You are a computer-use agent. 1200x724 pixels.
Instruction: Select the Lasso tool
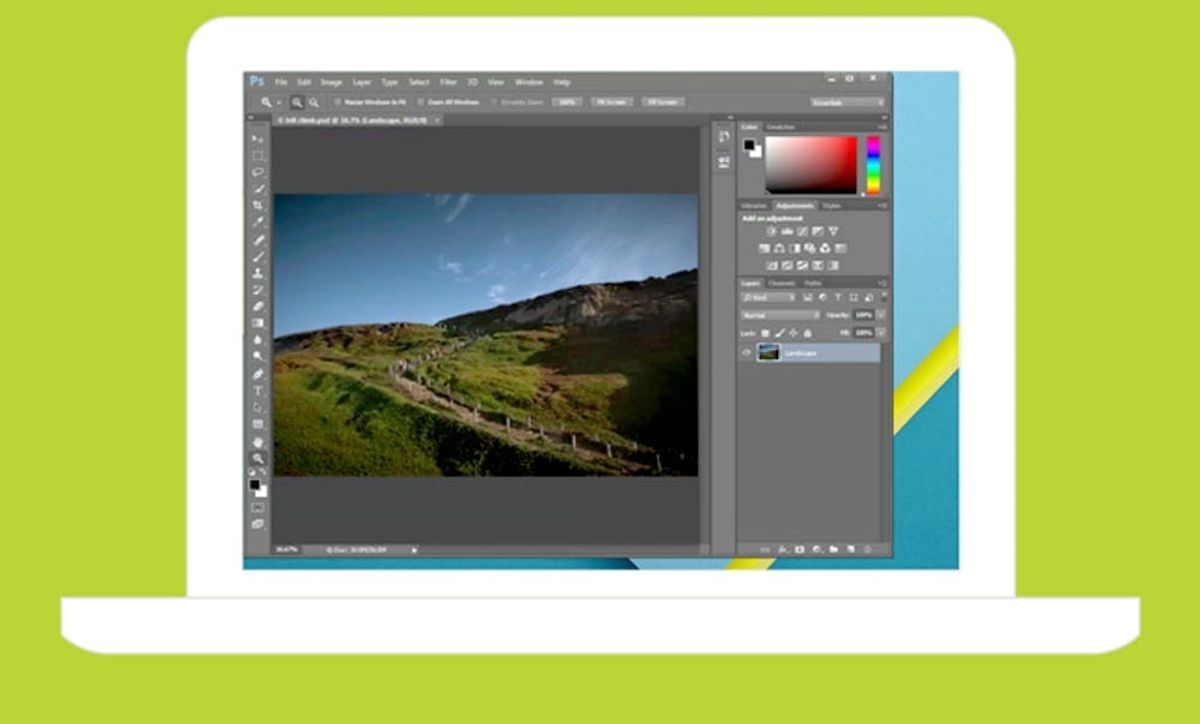tap(258, 172)
